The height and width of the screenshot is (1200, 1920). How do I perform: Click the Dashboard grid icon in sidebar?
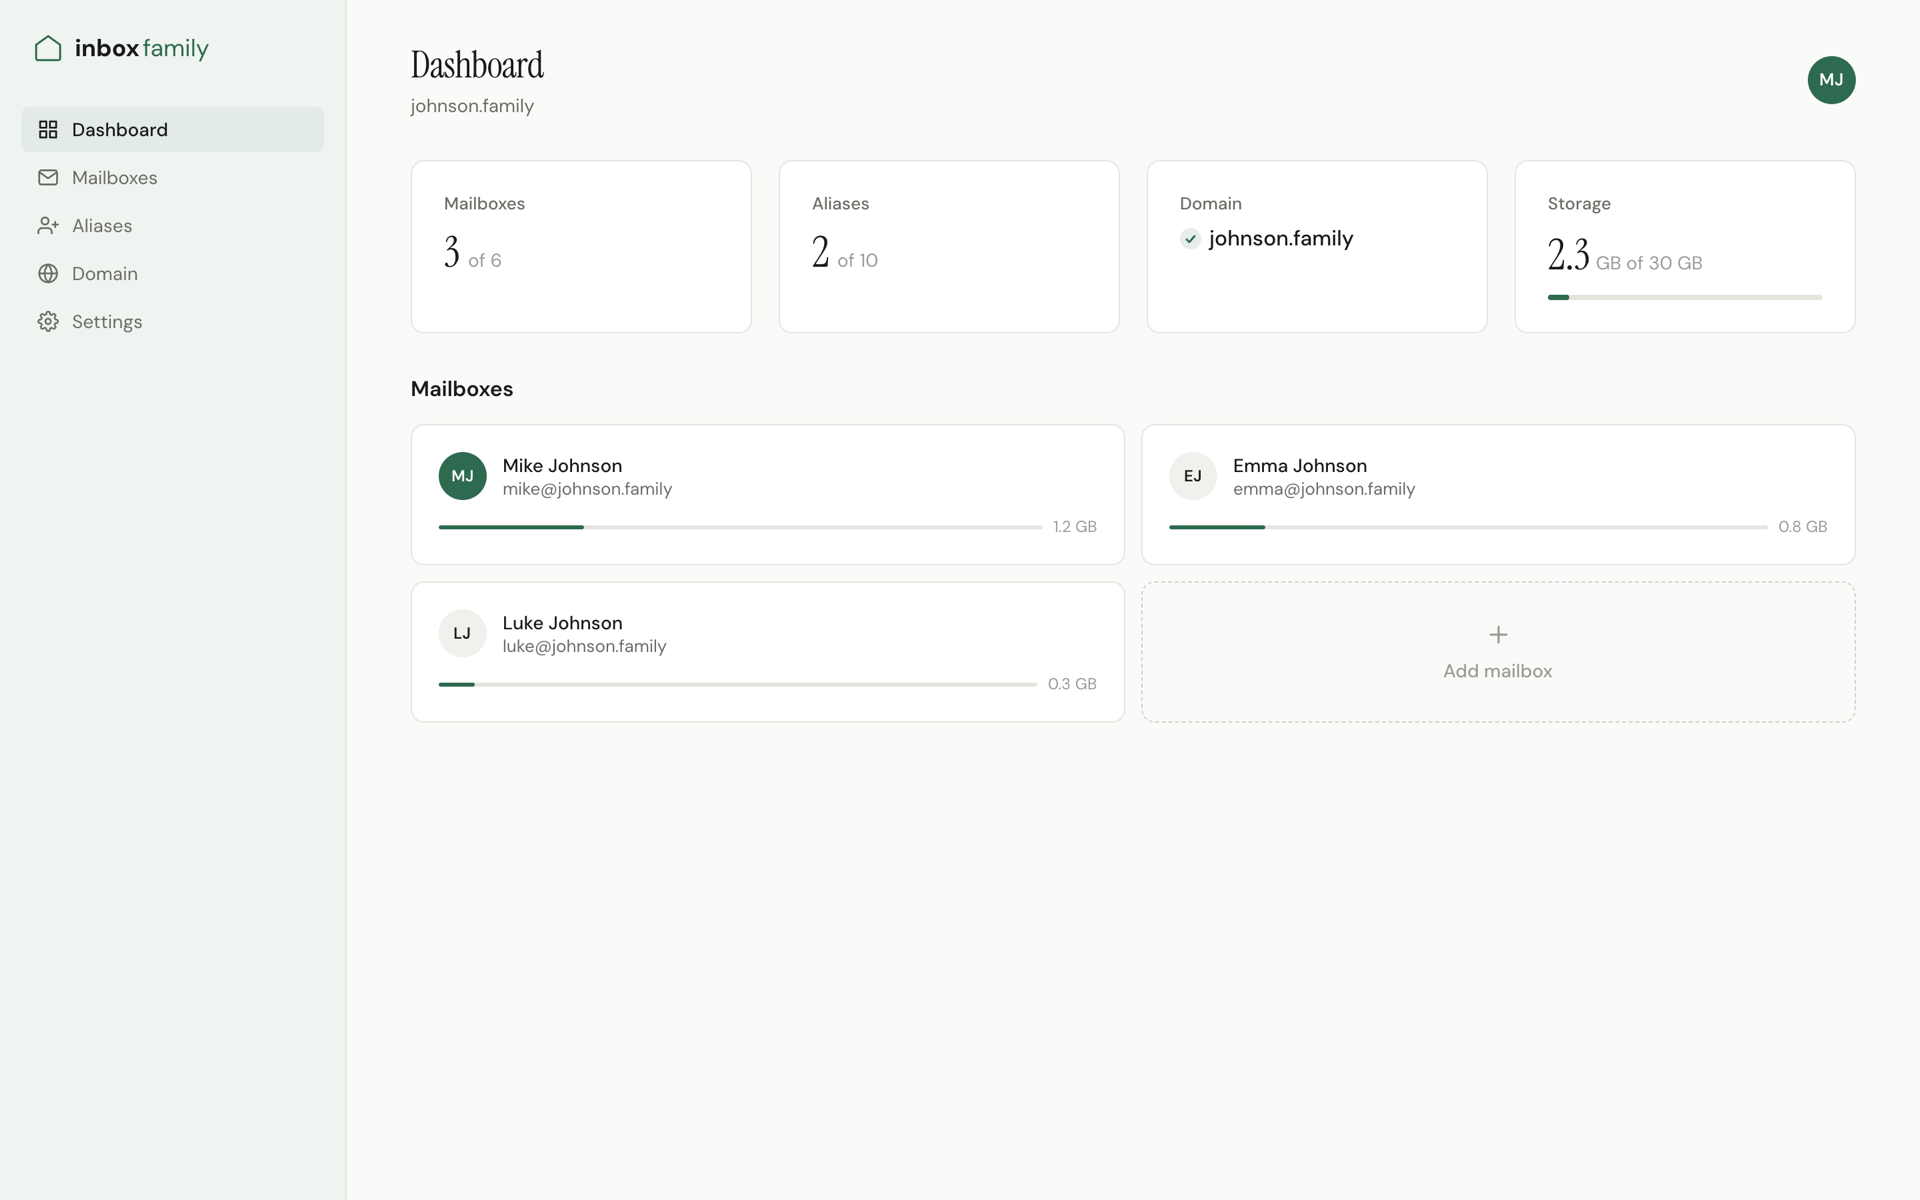48,129
